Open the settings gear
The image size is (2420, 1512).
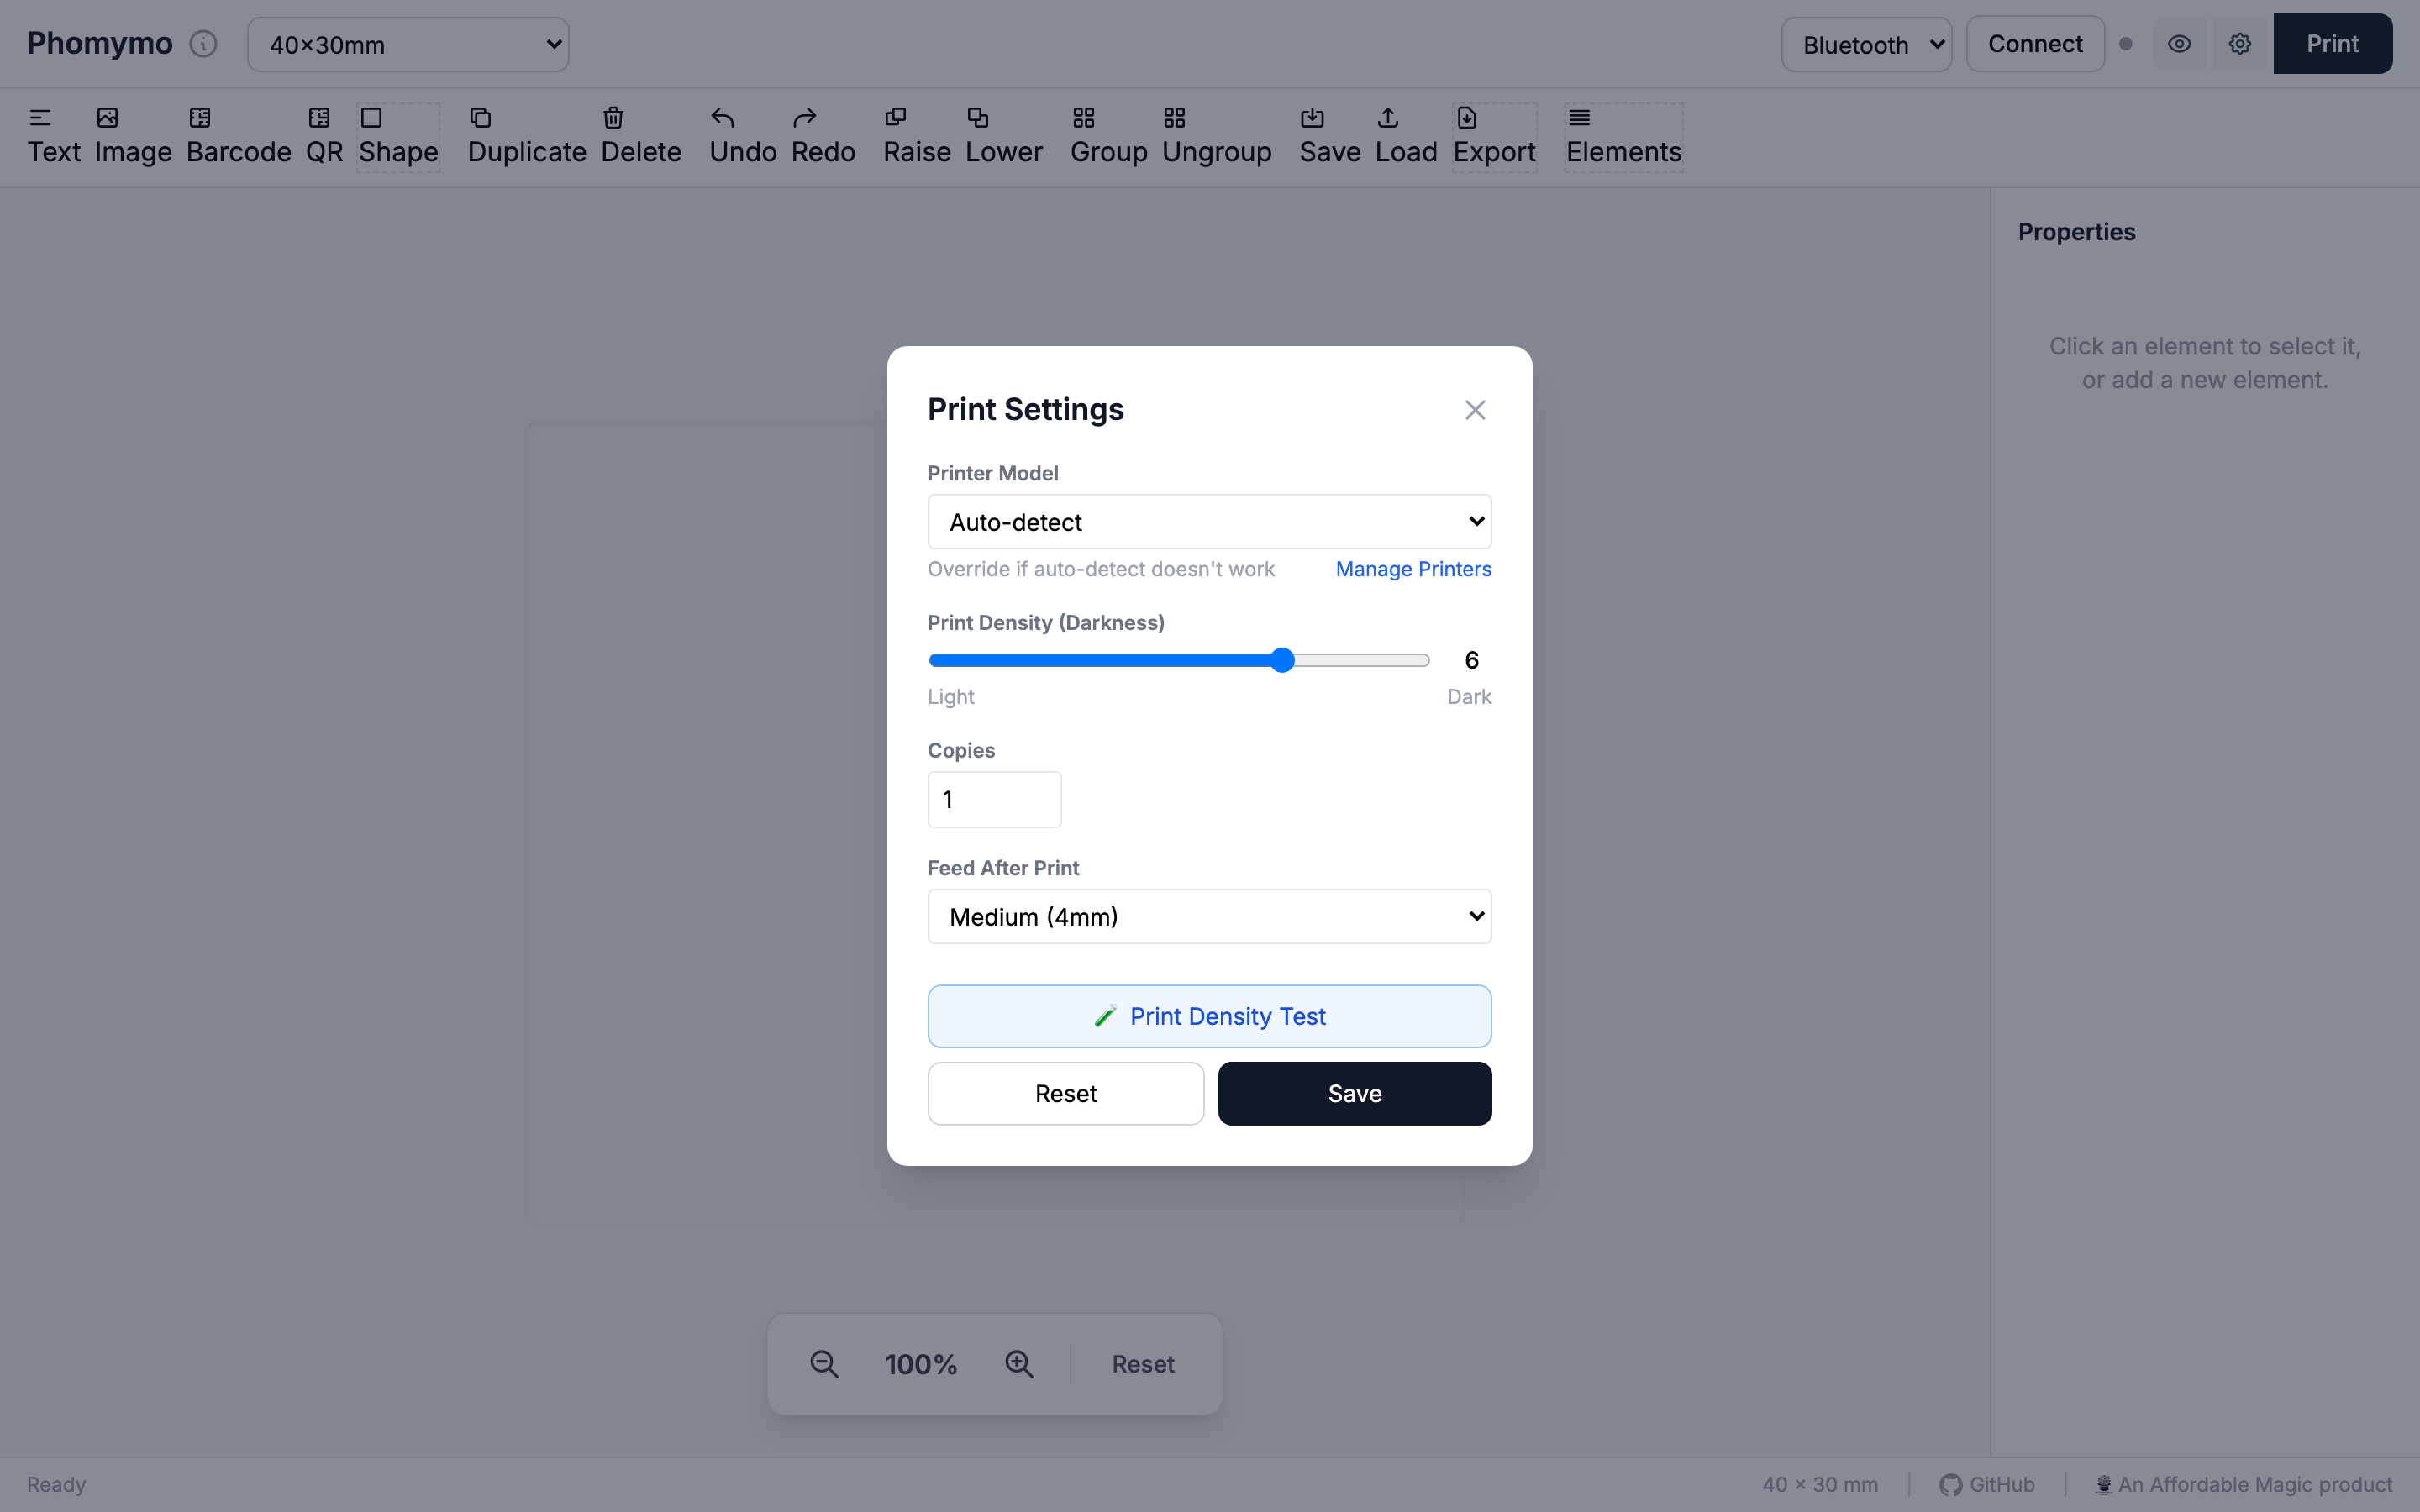click(2239, 43)
